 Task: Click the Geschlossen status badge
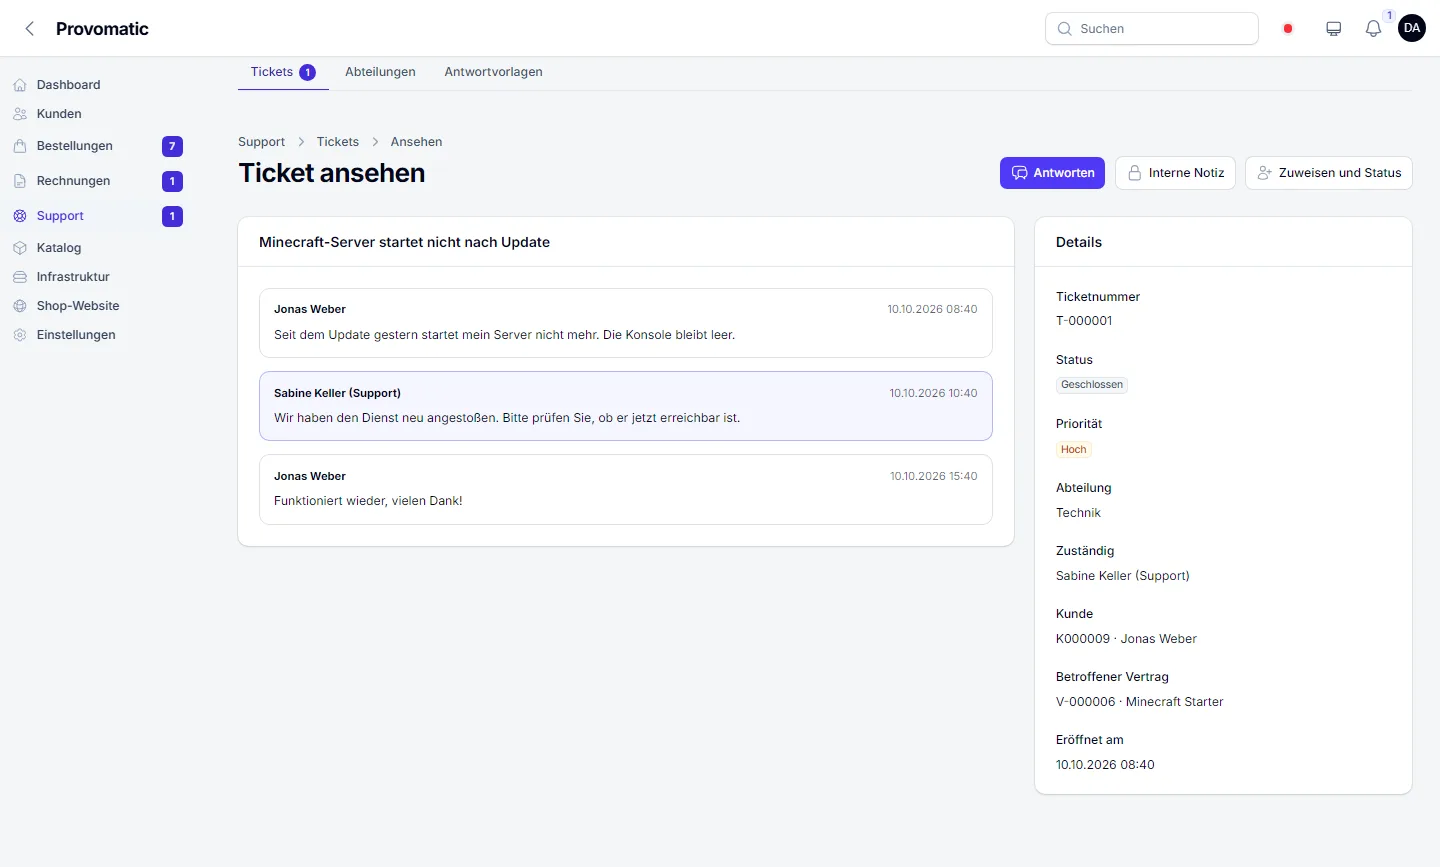pyautogui.click(x=1092, y=385)
